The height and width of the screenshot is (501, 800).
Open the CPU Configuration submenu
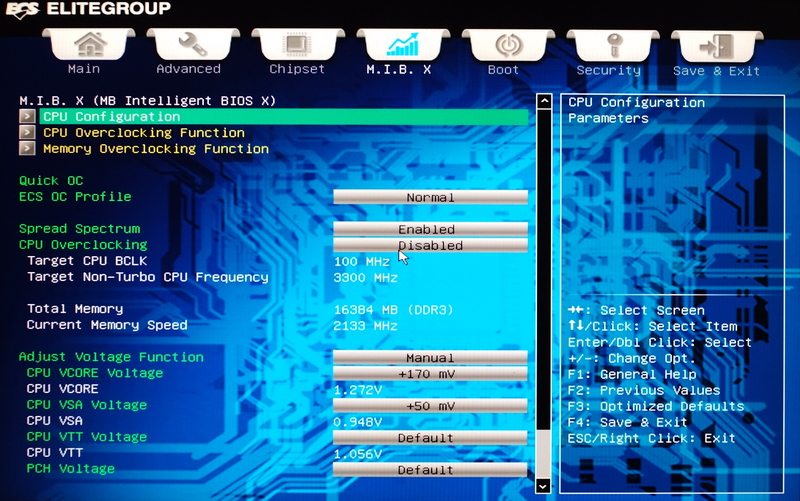coord(284,116)
